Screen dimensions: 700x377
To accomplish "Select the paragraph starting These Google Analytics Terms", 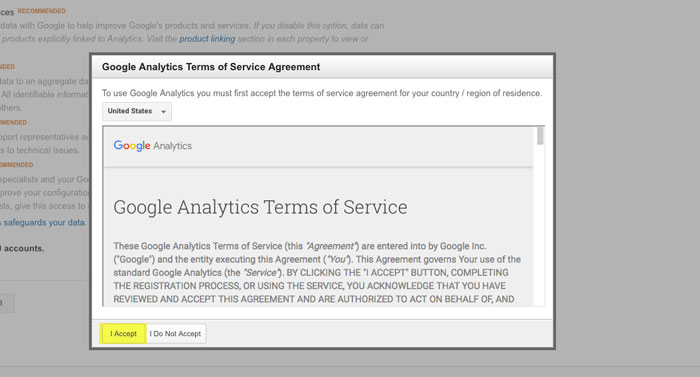I will click(x=317, y=272).
